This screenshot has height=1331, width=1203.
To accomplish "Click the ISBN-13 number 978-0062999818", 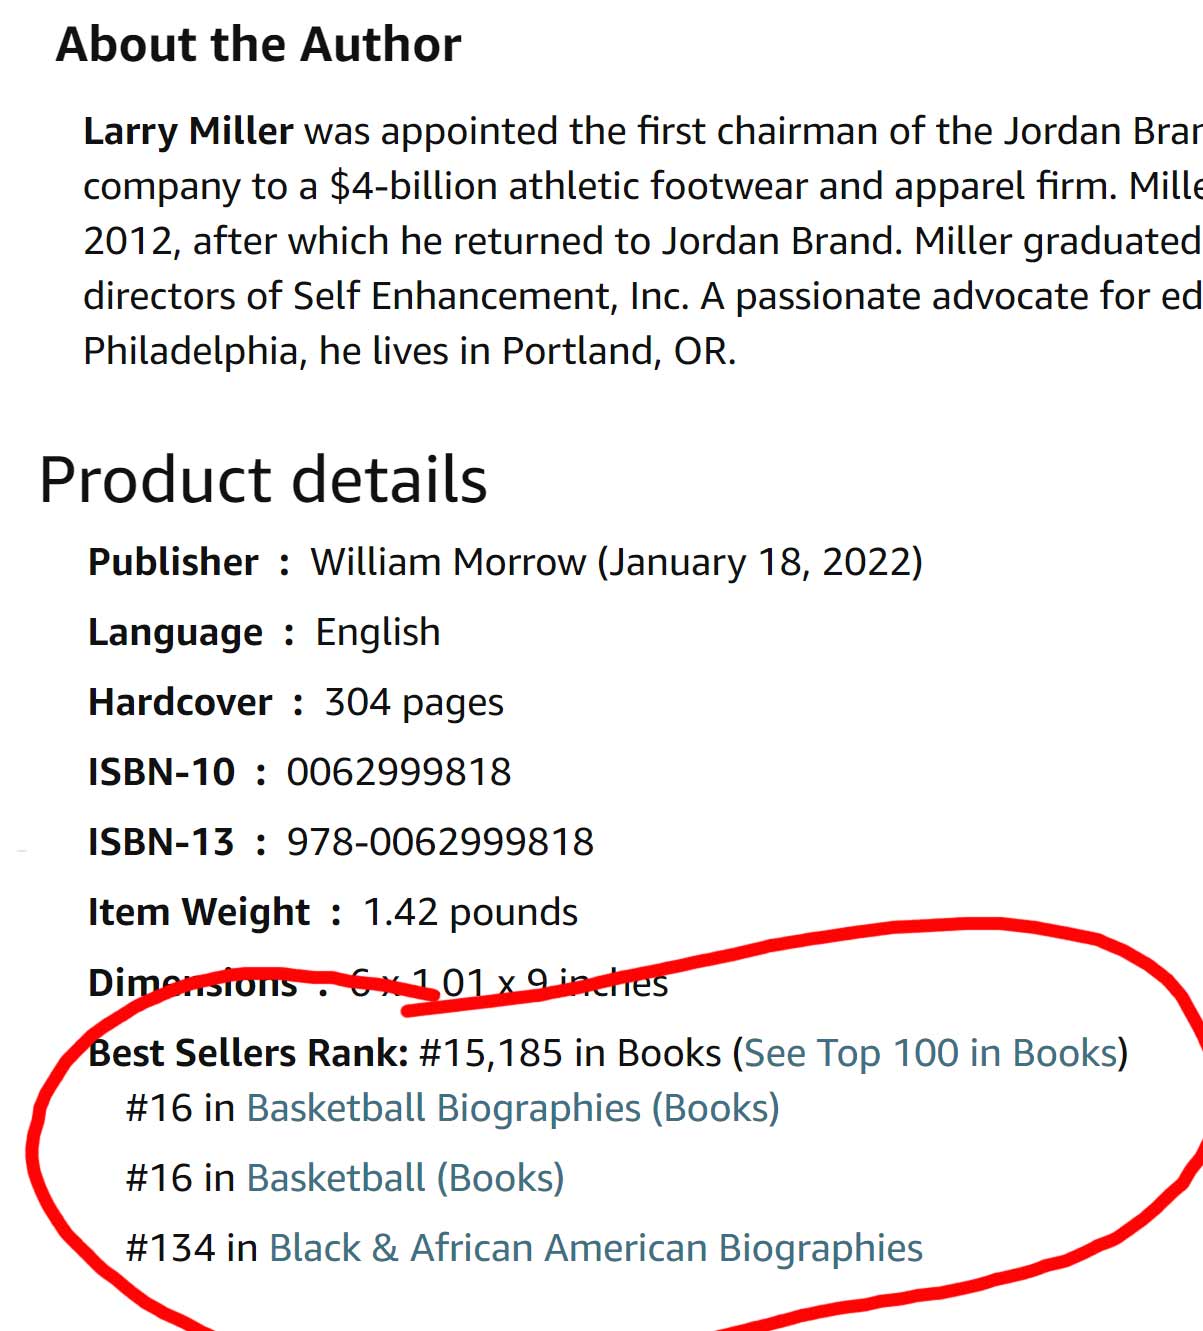I will click(x=440, y=842).
